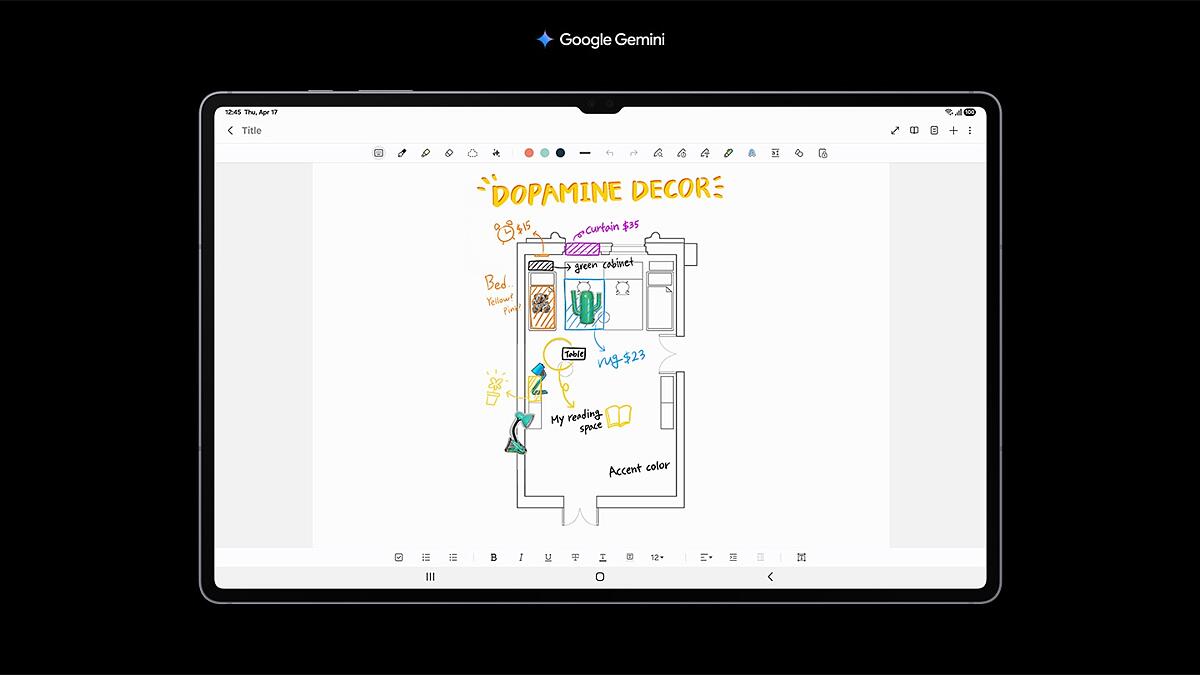Screen dimensions: 1200x675
Task: Insert a checkbox checklist item
Action: click(x=399, y=557)
